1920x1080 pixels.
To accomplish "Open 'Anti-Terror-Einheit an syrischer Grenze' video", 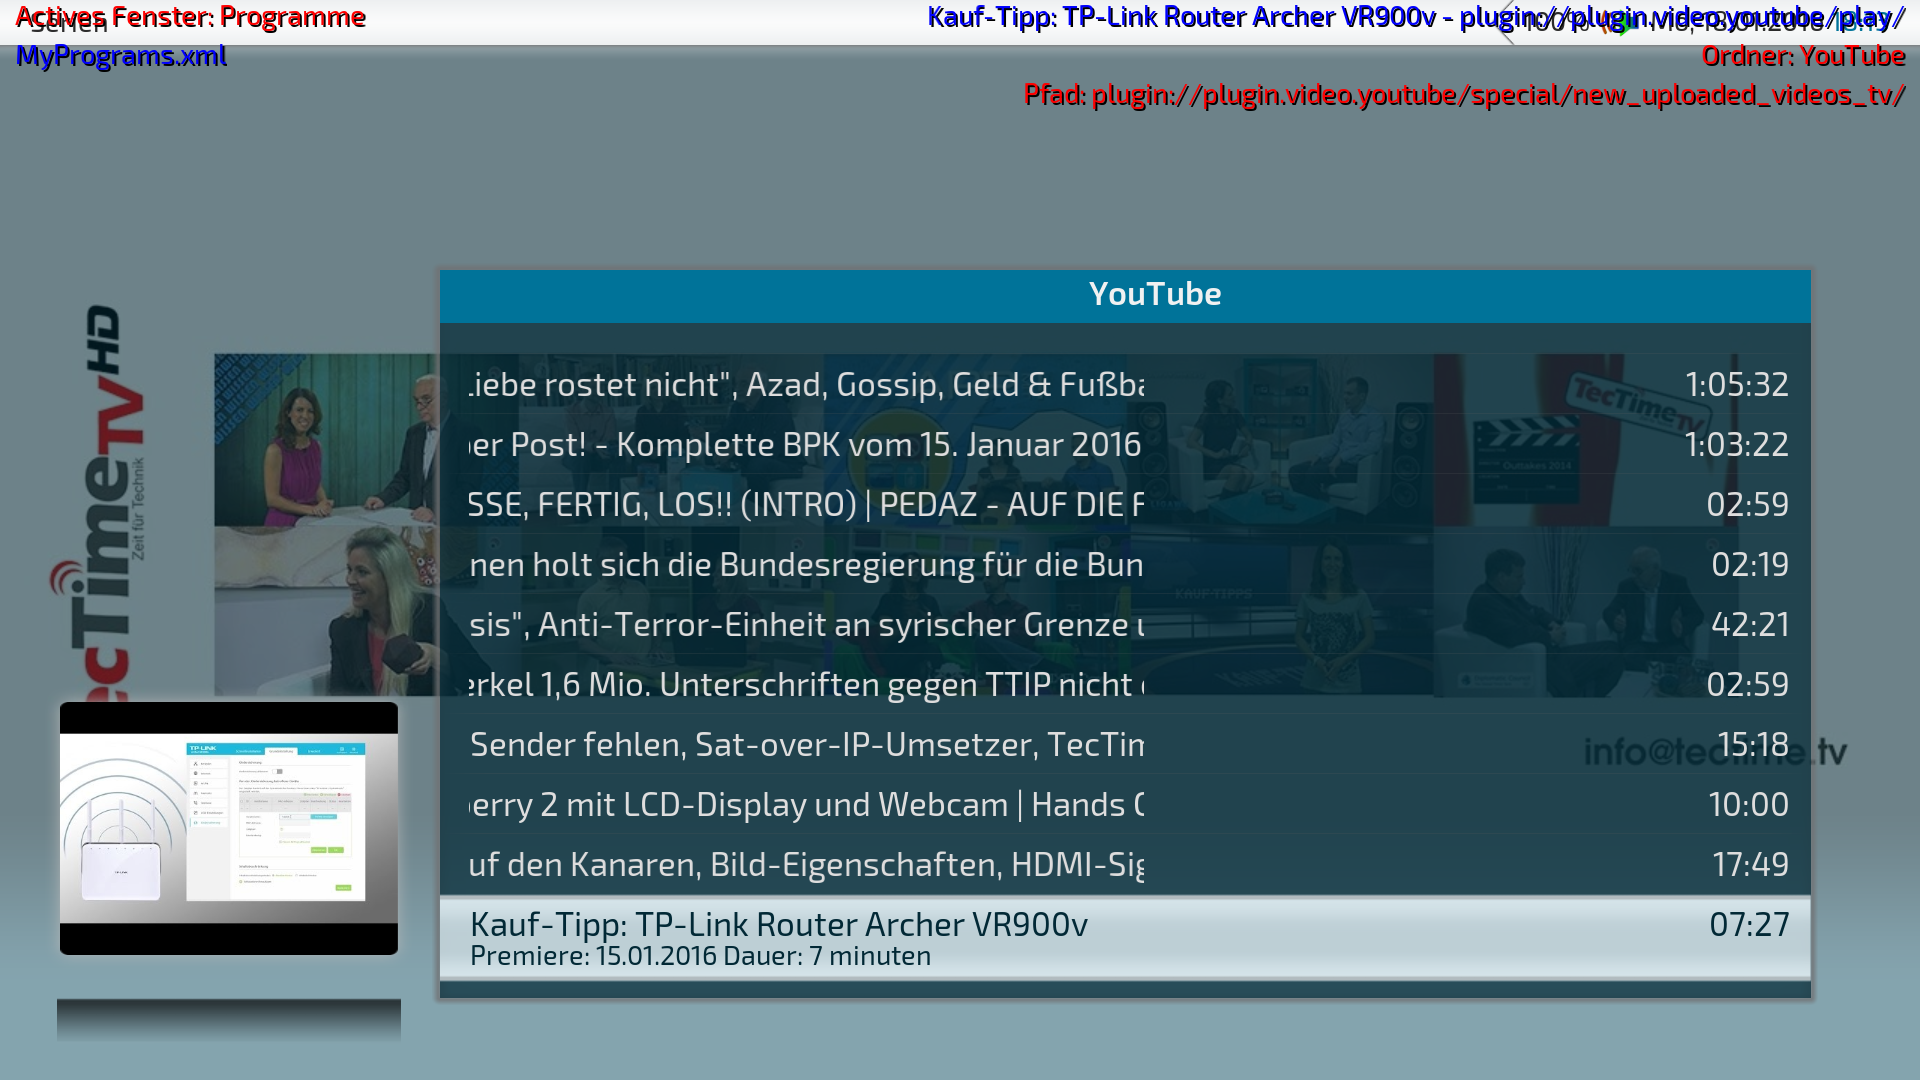I will coord(1125,625).
